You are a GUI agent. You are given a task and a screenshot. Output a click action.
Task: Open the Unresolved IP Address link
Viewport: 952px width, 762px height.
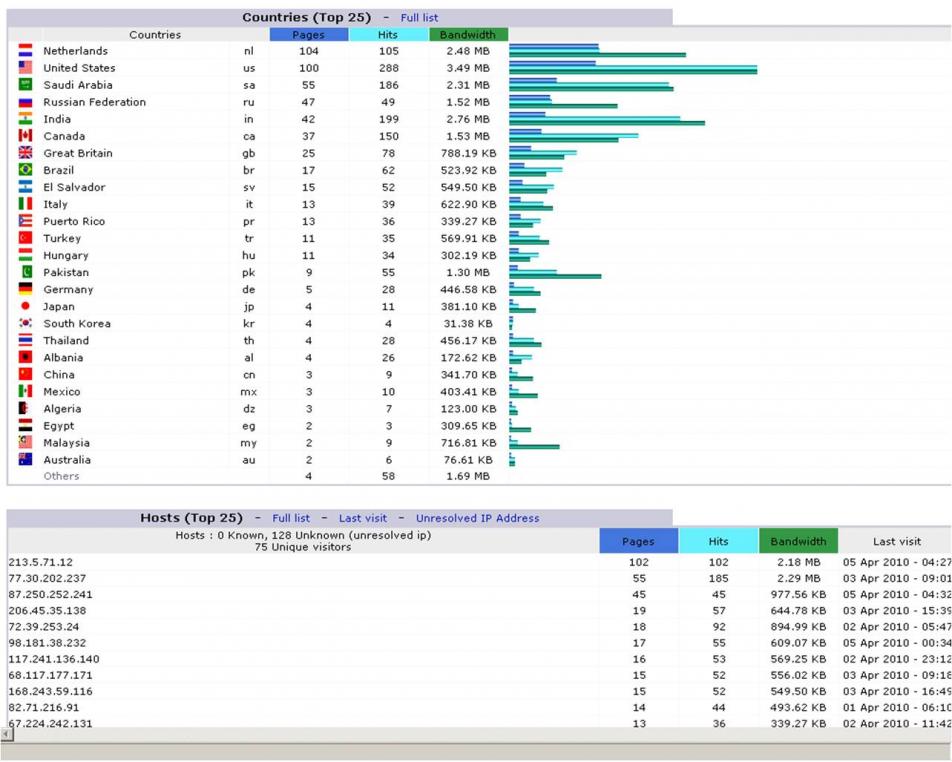[477, 518]
